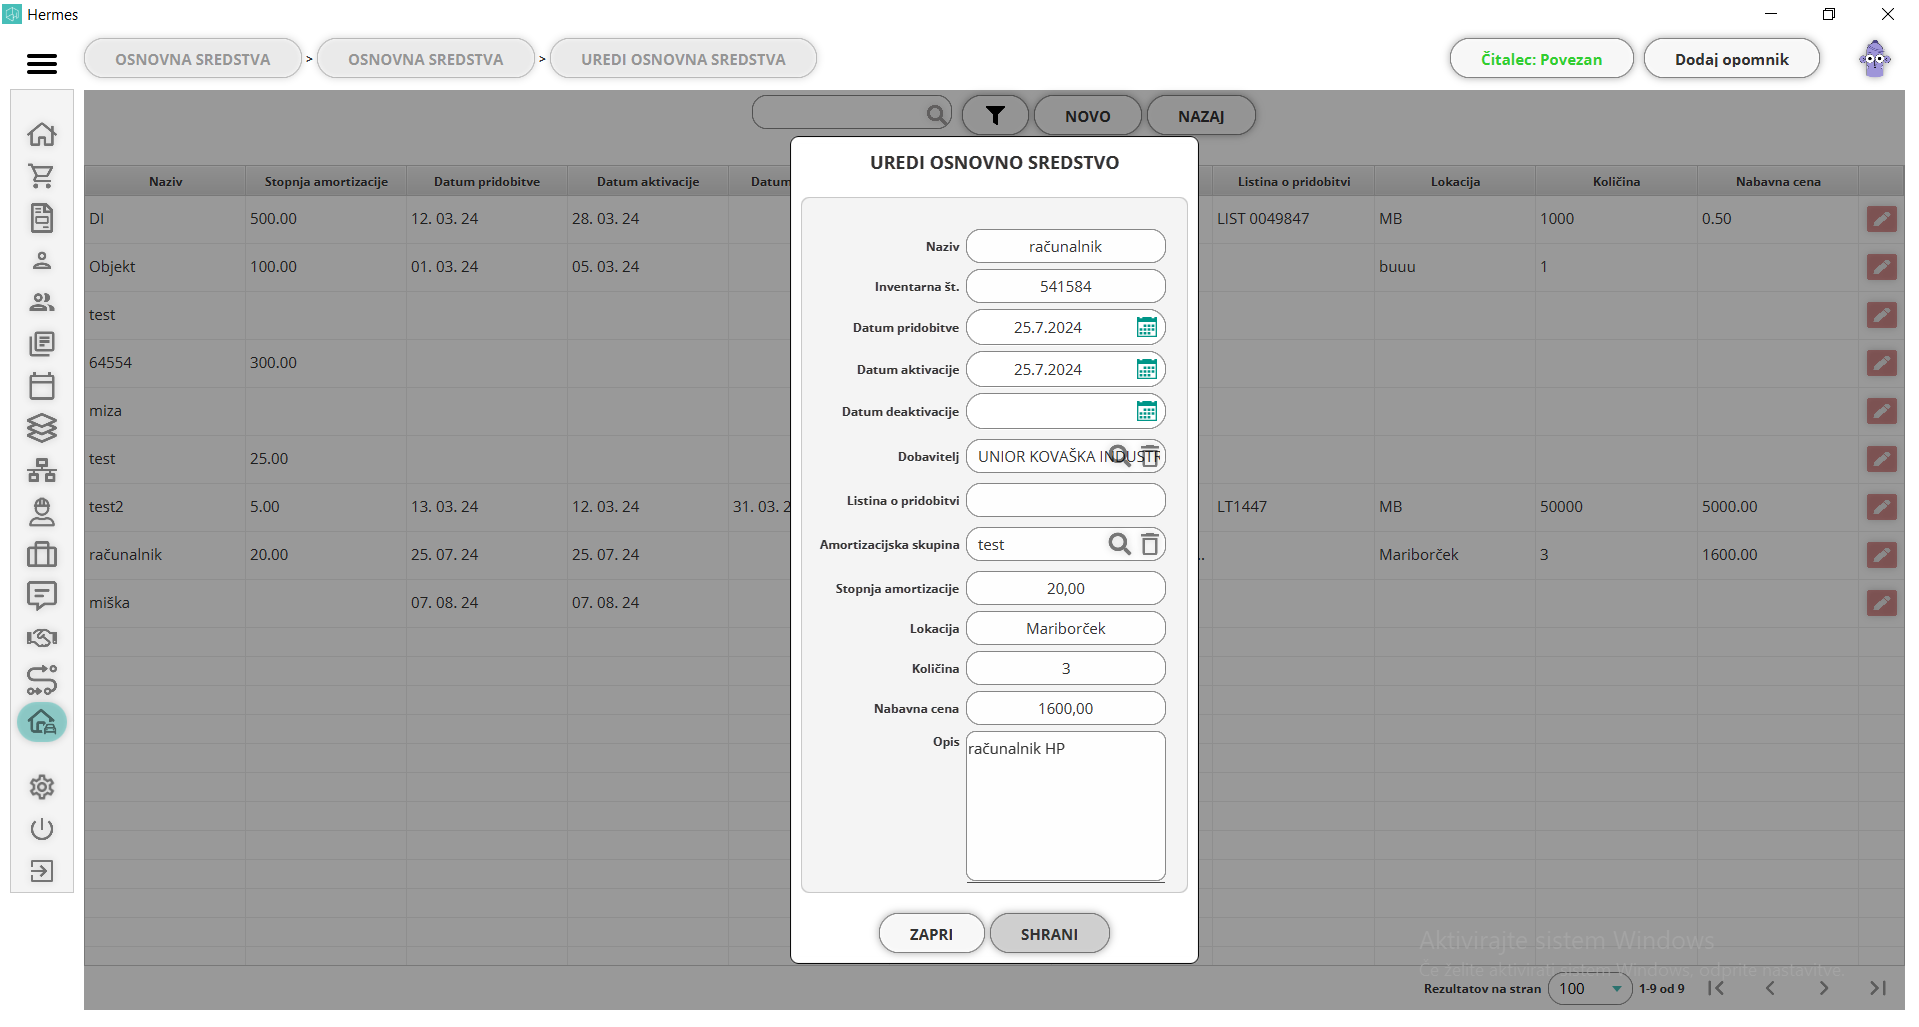This screenshot has width=1919, height=1027.
Task: Open the route path sidebar icon
Action: pyautogui.click(x=42, y=680)
